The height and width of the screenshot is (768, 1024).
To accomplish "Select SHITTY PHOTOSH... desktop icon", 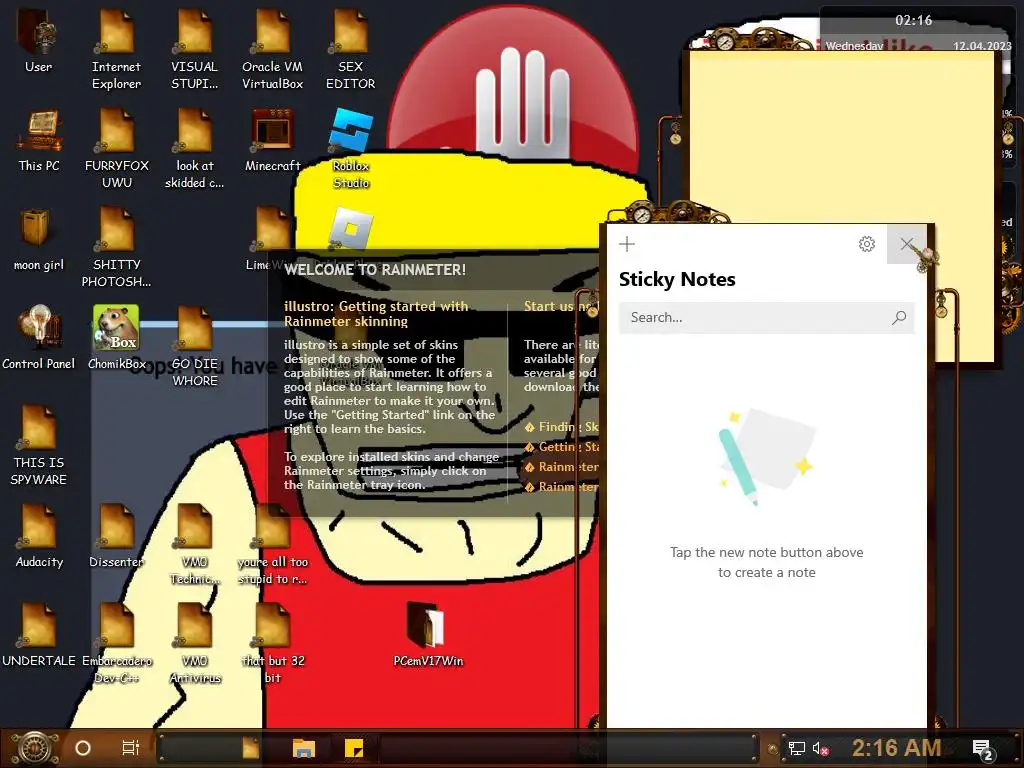I will 116,247.
